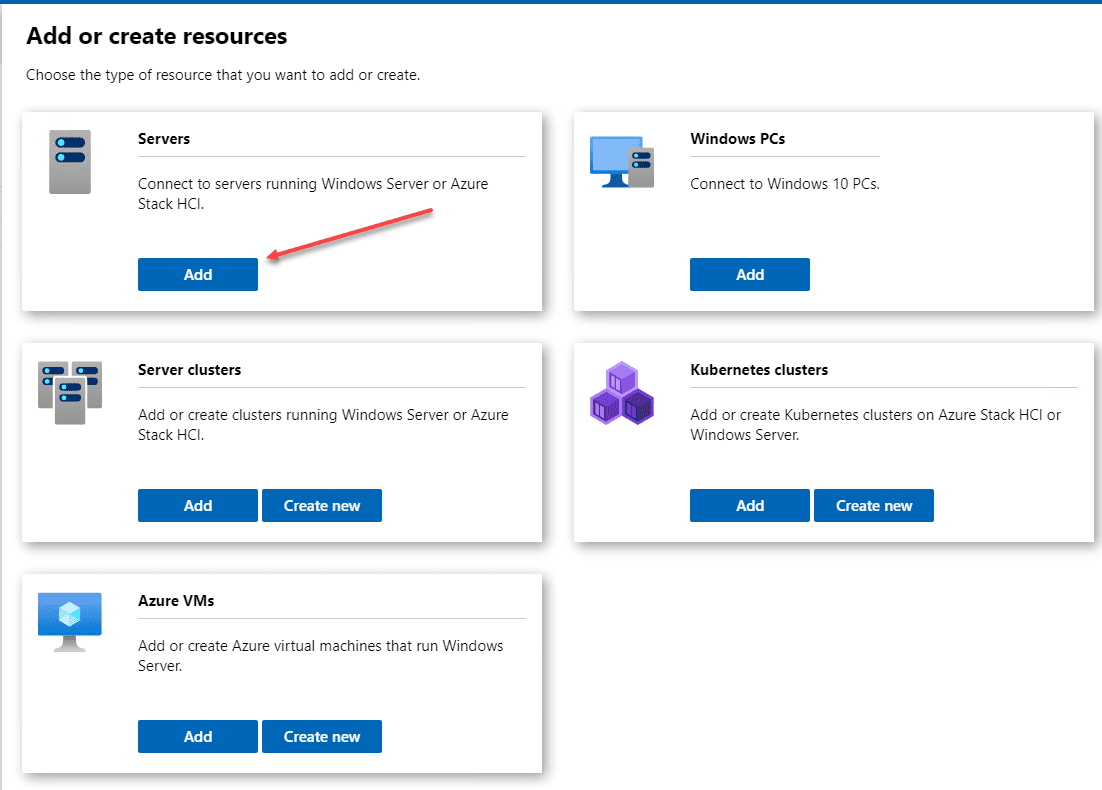
Task: Click the Add button under Servers
Action: coord(197,274)
